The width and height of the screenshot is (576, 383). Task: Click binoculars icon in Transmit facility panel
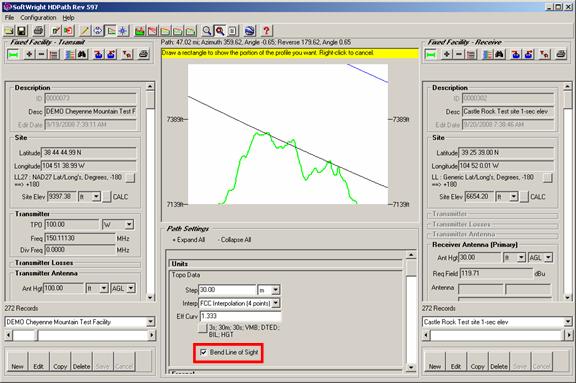tap(82, 55)
